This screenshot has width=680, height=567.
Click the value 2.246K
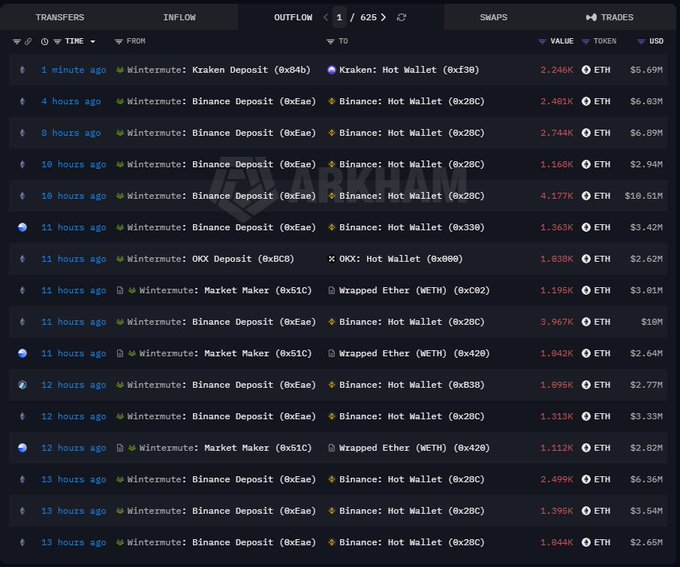point(556,70)
